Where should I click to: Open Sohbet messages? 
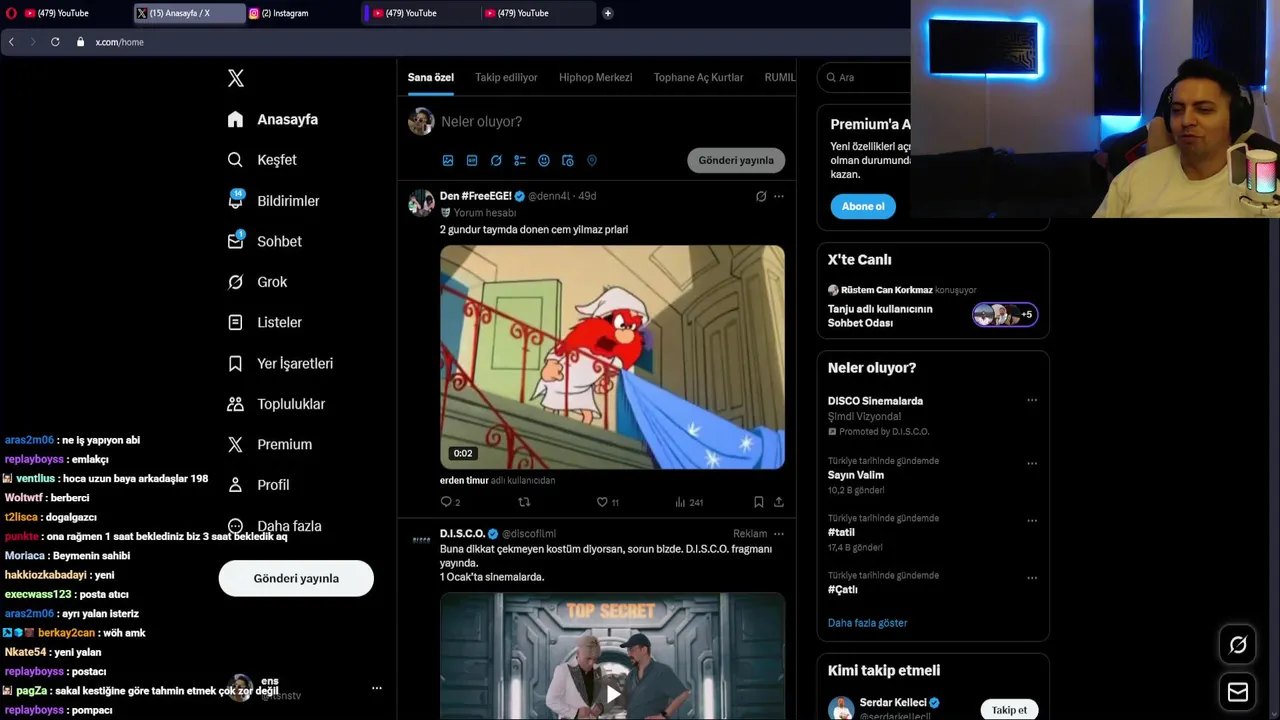264,241
